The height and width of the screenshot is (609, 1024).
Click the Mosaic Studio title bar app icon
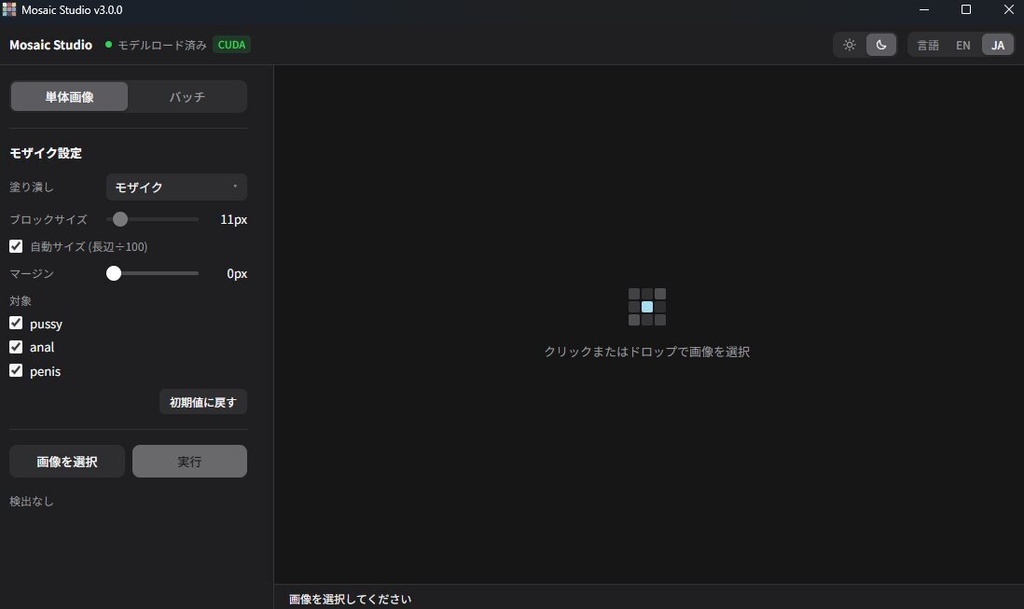[9, 10]
